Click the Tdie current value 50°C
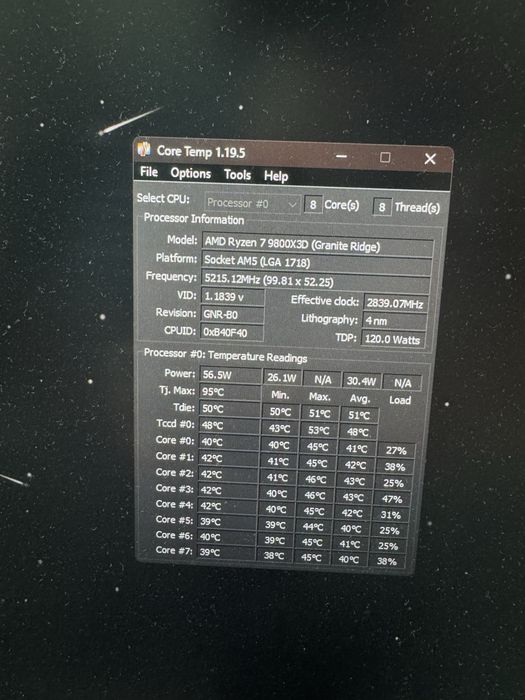The height and width of the screenshot is (700, 525). [229, 408]
